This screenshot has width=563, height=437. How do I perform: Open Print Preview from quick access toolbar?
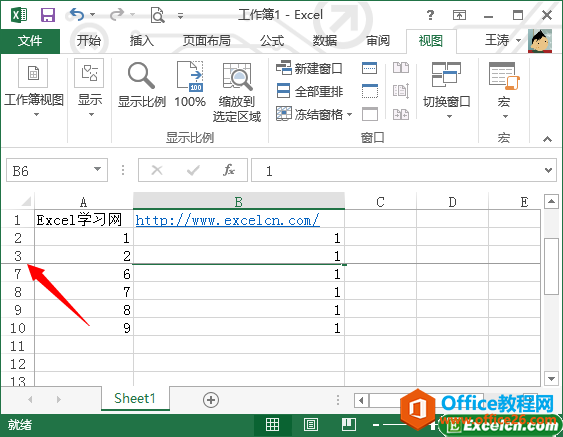coord(157,15)
